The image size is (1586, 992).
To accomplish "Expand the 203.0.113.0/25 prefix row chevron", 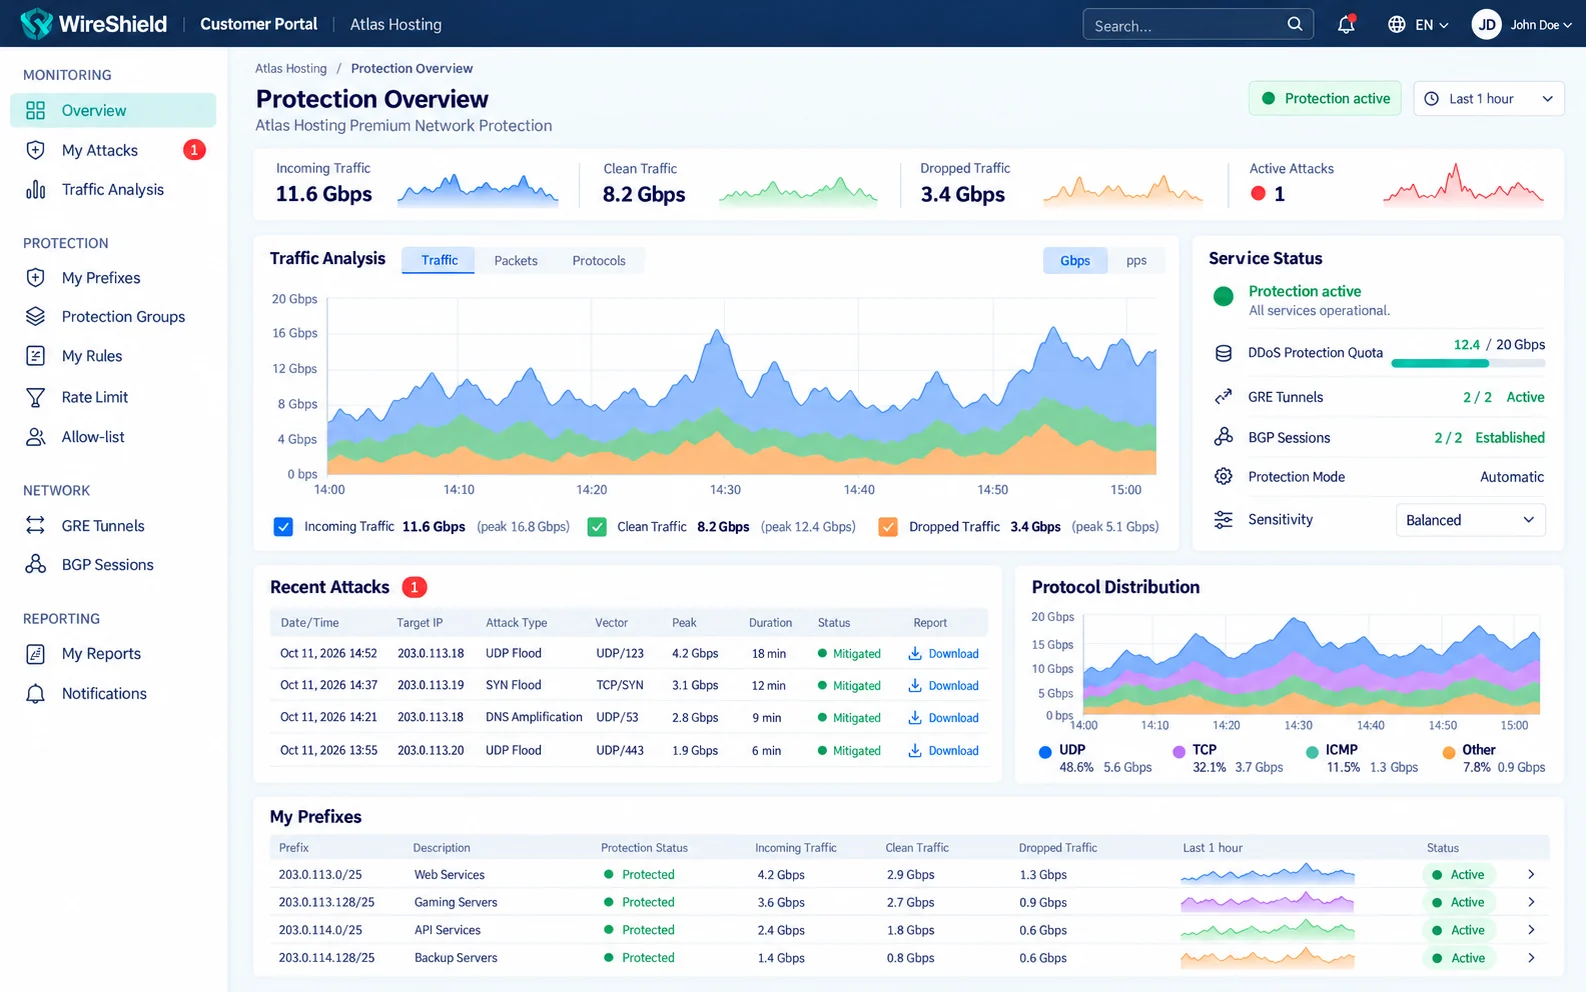I will click(1531, 874).
